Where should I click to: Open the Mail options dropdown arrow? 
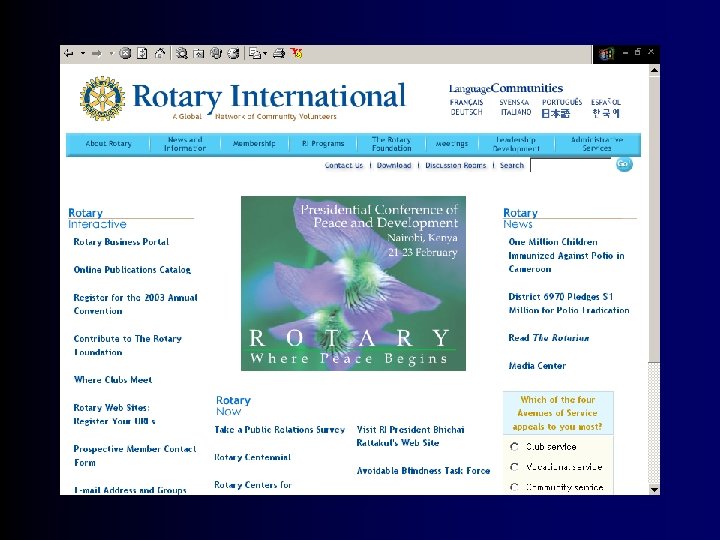click(265, 54)
